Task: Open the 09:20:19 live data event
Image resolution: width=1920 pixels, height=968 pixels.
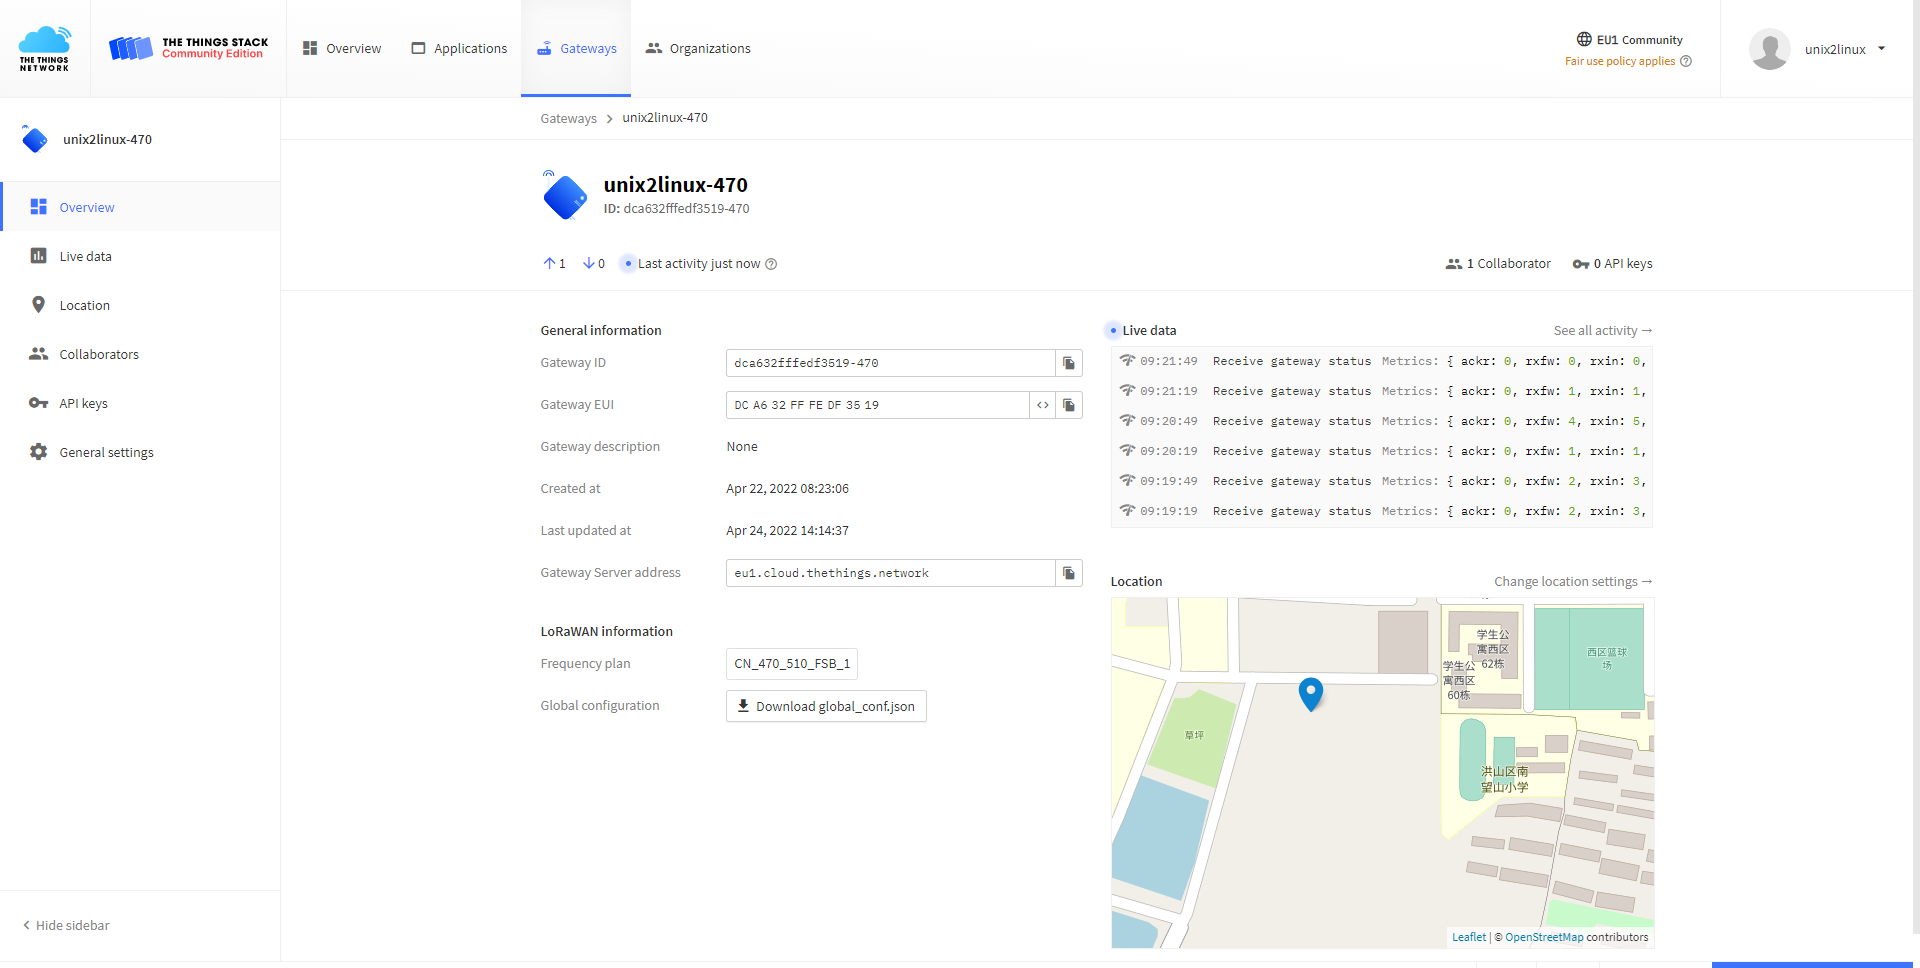Action: tap(1381, 451)
